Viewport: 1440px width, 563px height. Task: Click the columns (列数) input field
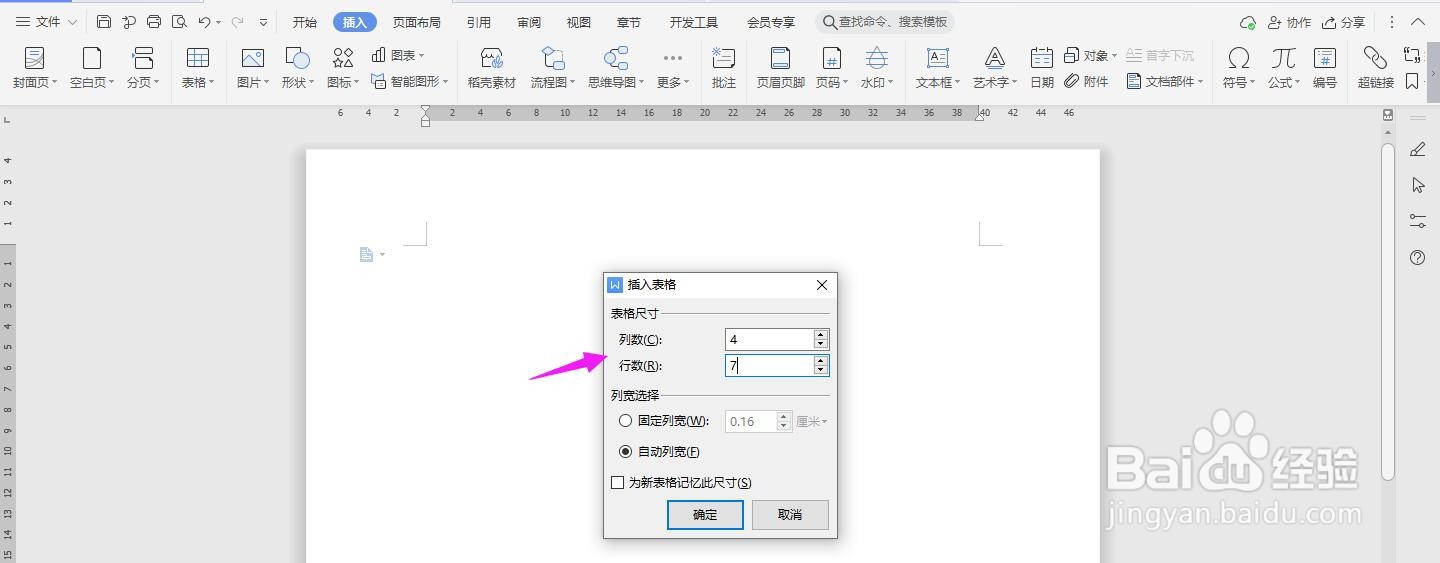tap(769, 339)
